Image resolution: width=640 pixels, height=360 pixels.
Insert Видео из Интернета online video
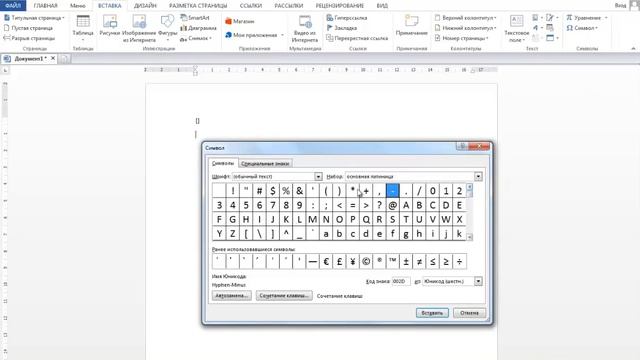pos(304,28)
